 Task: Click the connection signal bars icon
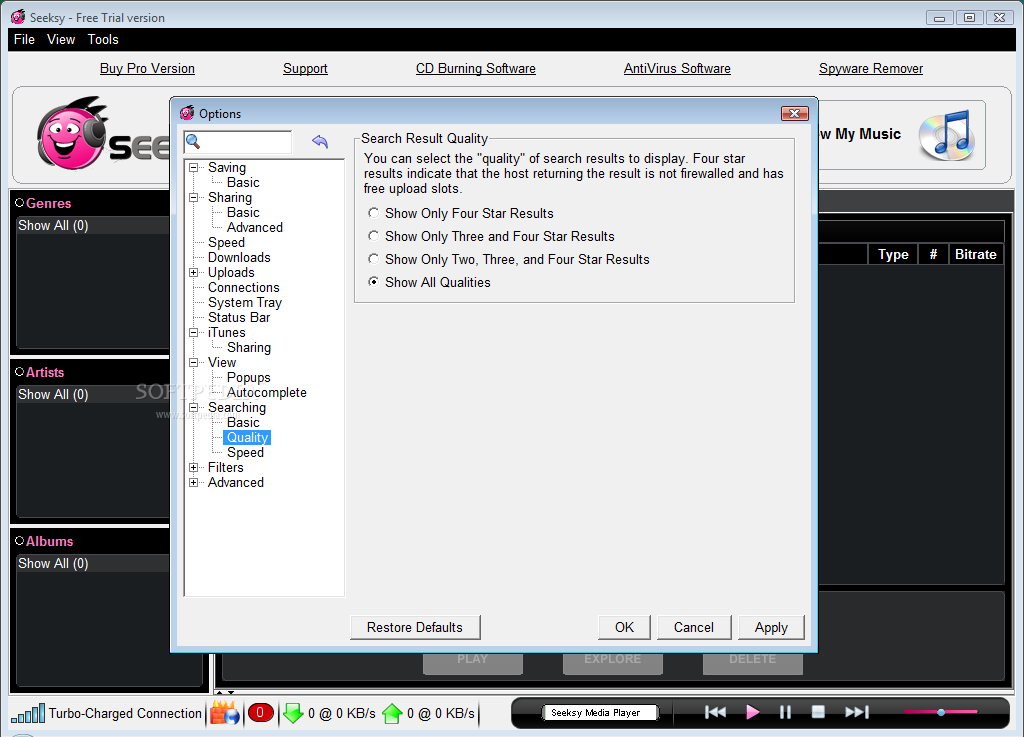click(28, 713)
